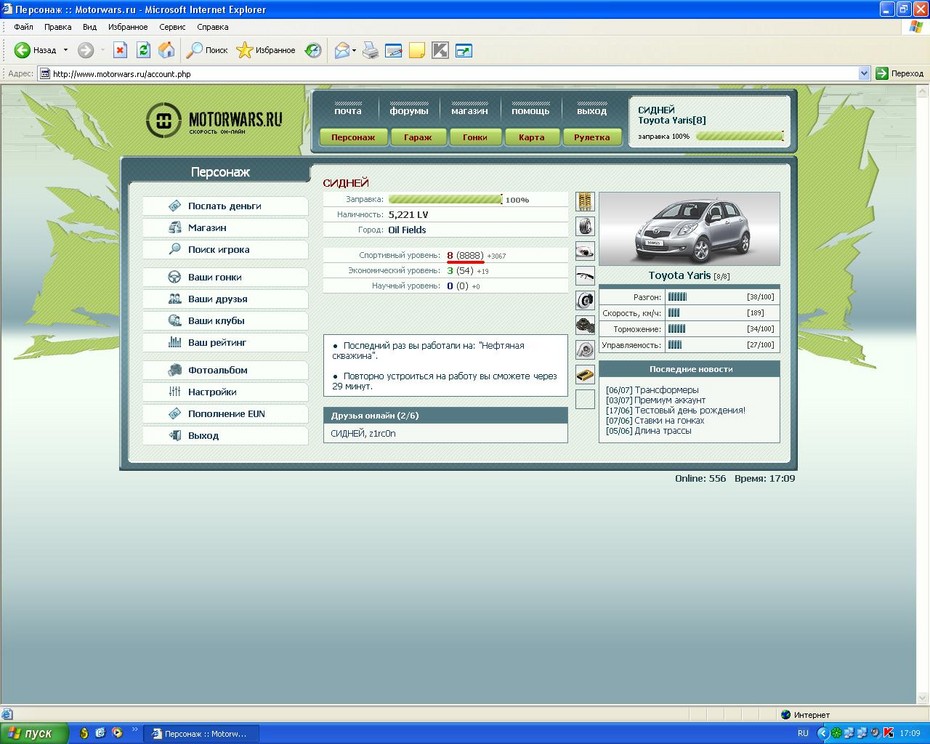The height and width of the screenshot is (744, 930).
Task: Click the Print icon in toolbar
Action: (370, 50)
